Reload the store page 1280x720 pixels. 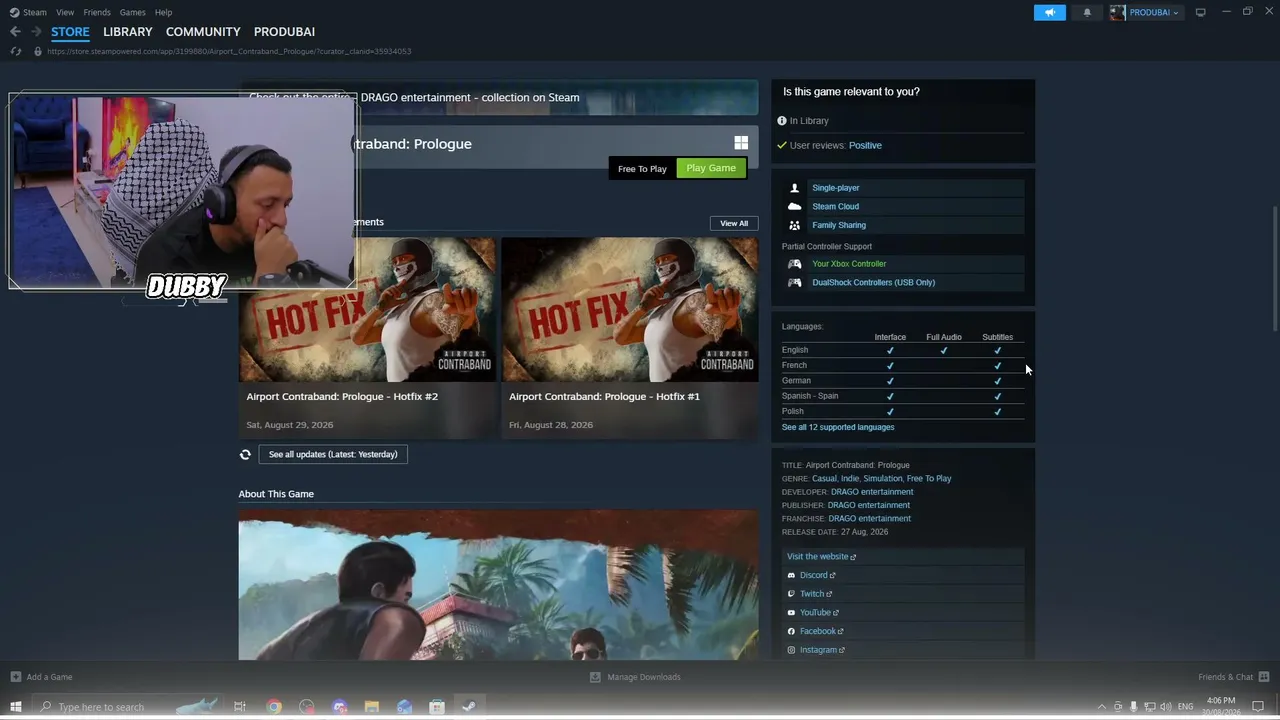coord(15,51)
